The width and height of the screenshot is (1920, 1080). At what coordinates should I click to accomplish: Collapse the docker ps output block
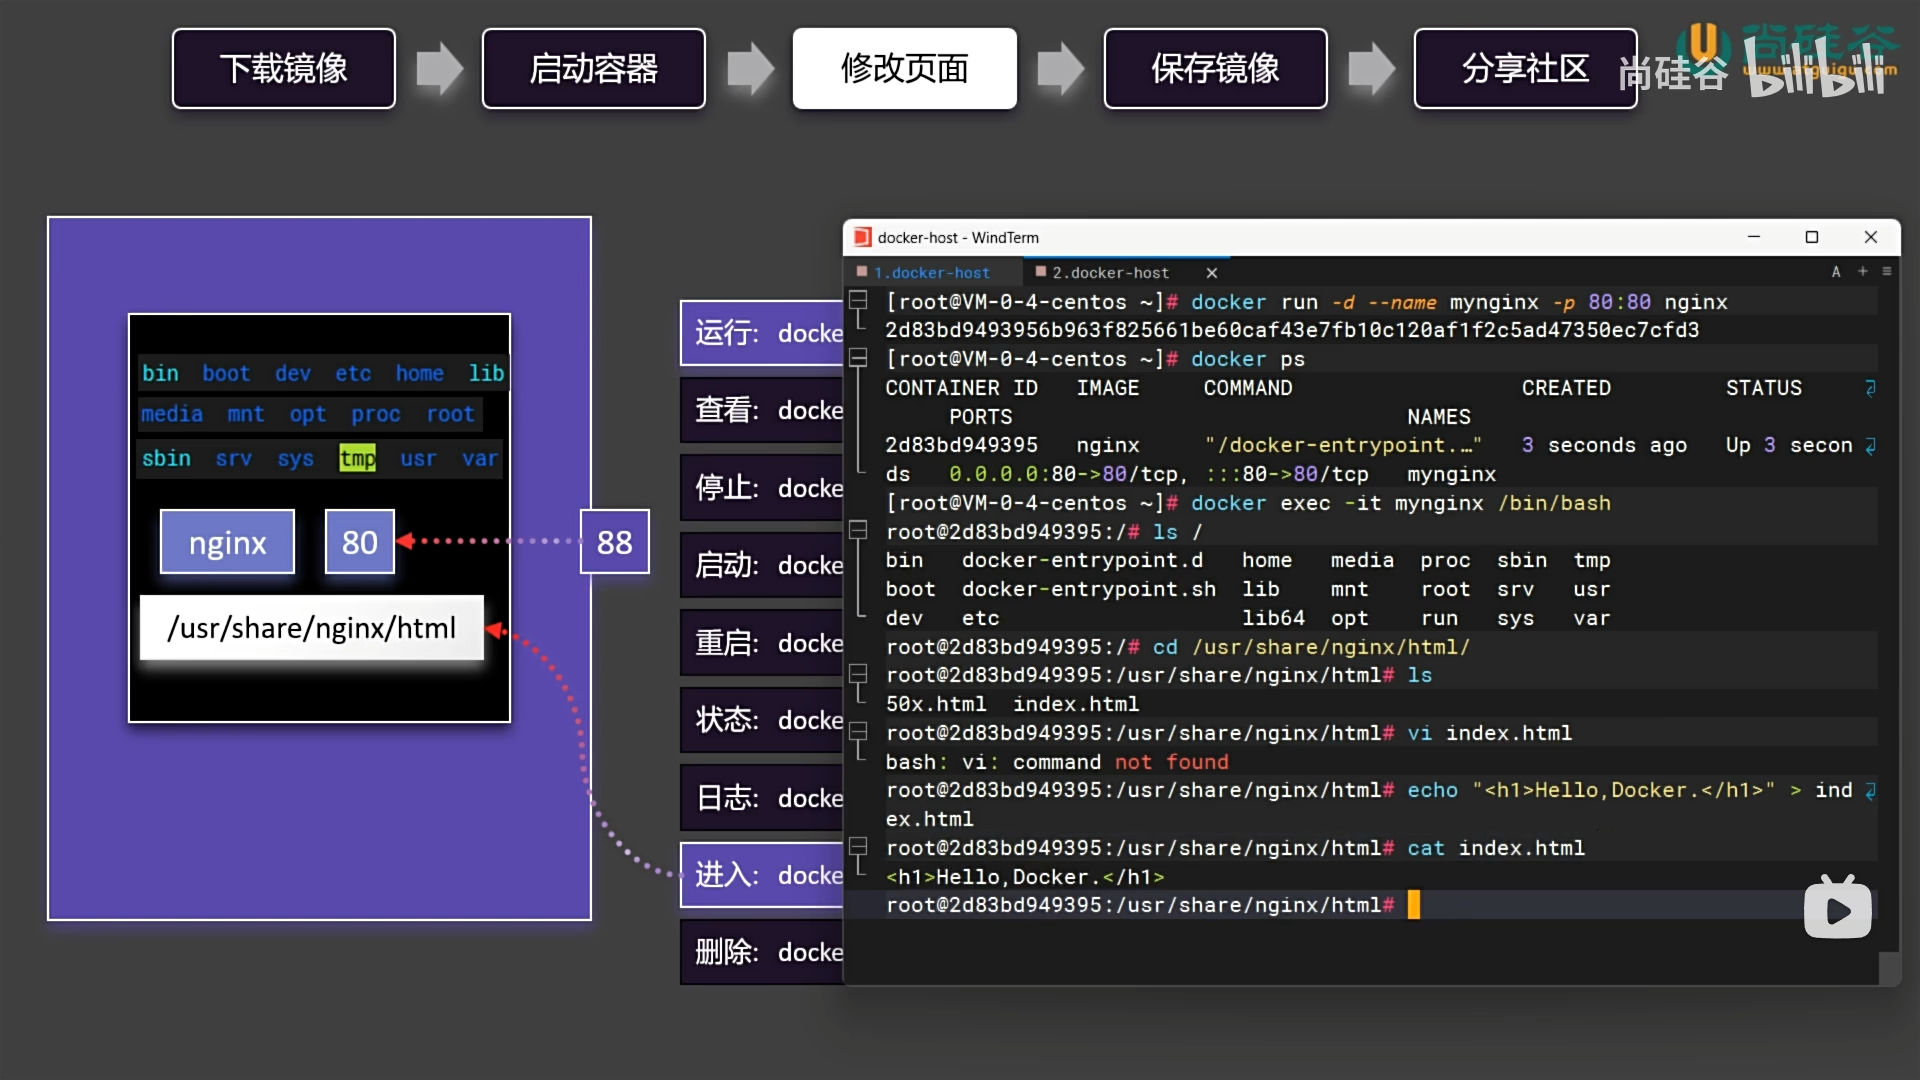(858, 357)
